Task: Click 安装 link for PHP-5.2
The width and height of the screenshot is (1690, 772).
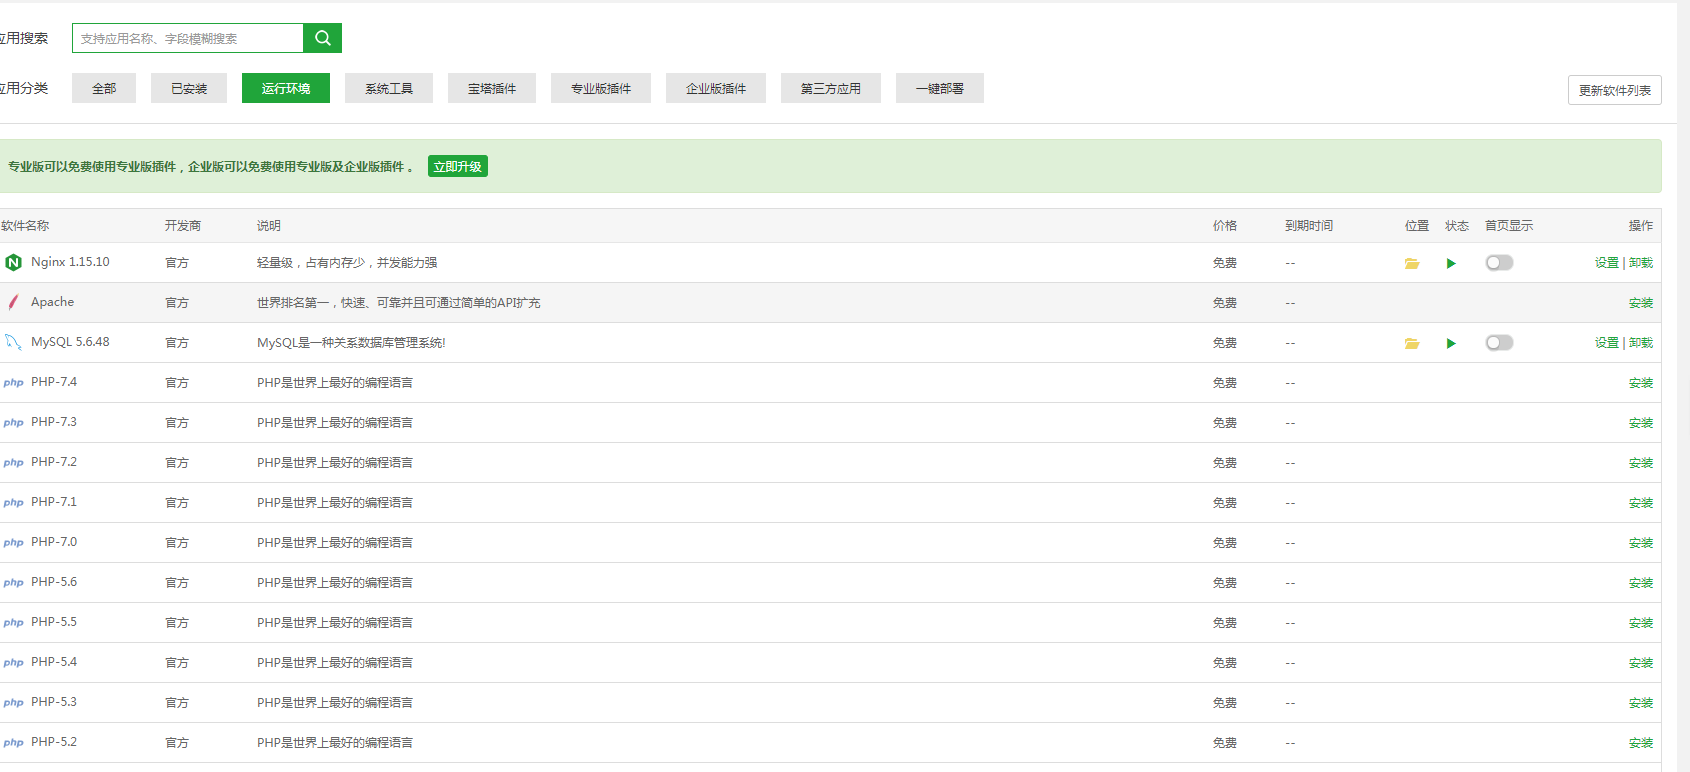Action: (x=1641, y=742)
